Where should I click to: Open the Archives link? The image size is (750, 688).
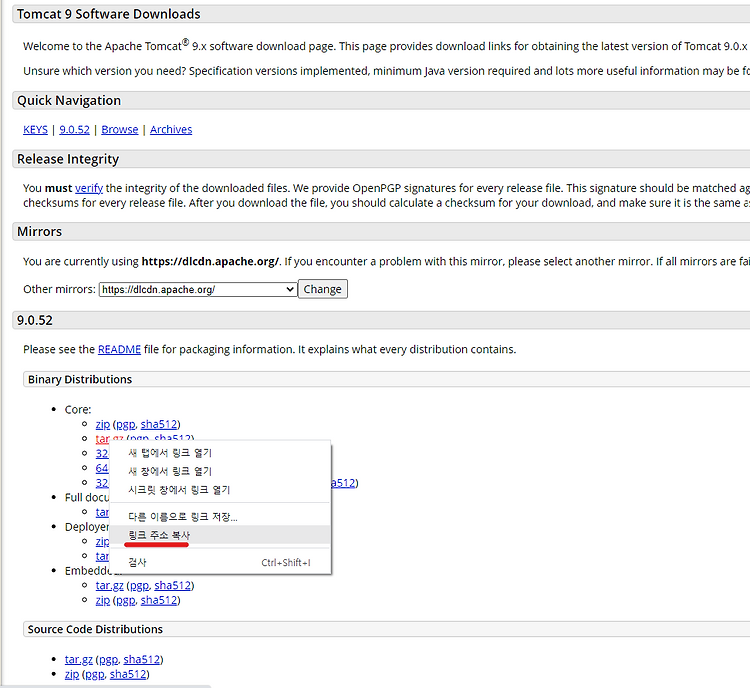[x=171, y=130]
